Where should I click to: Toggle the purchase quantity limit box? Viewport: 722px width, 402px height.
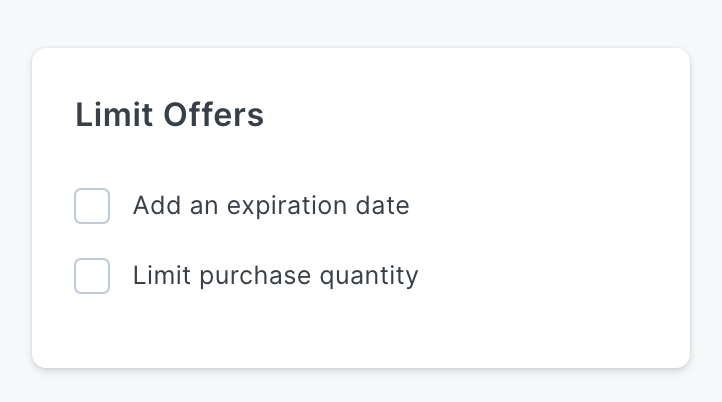[92, 276]
